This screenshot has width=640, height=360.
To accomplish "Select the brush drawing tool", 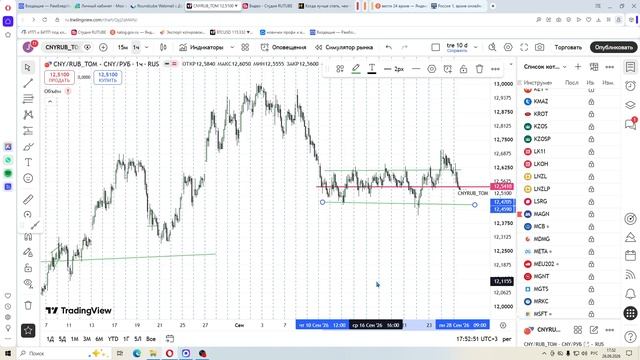I will pos(28,147).
